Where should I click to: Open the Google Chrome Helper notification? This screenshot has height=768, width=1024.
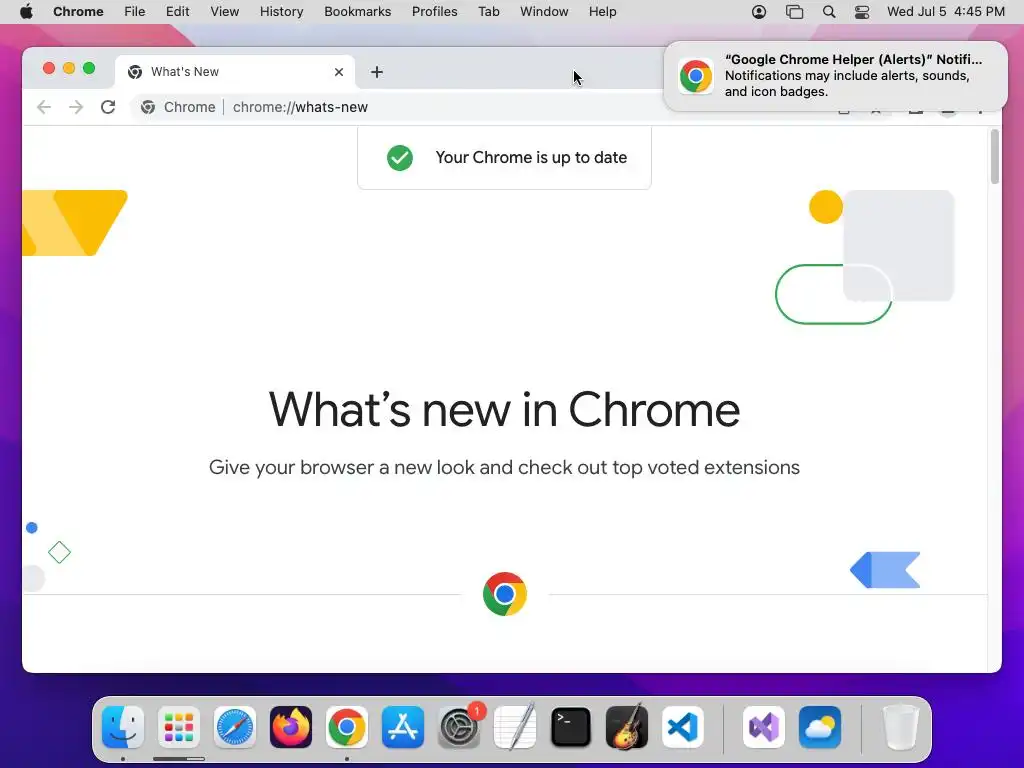pyautogui.click(x=835, y=76)
